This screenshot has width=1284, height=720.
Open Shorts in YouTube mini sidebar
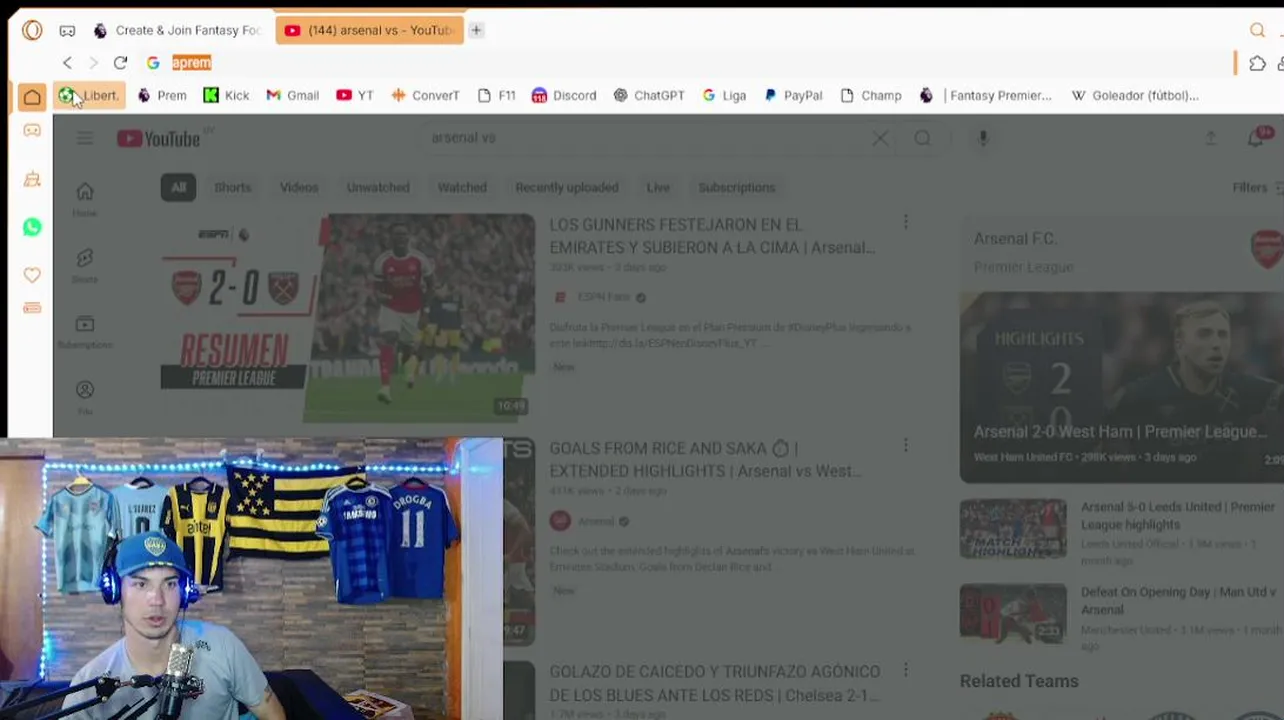(85, 265)
